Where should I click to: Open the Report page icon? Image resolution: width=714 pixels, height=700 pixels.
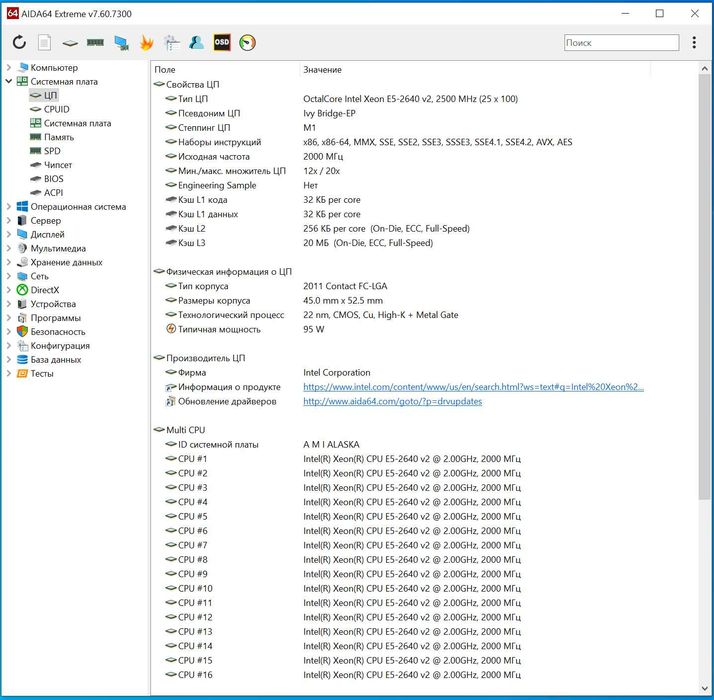tap(44, 43)
